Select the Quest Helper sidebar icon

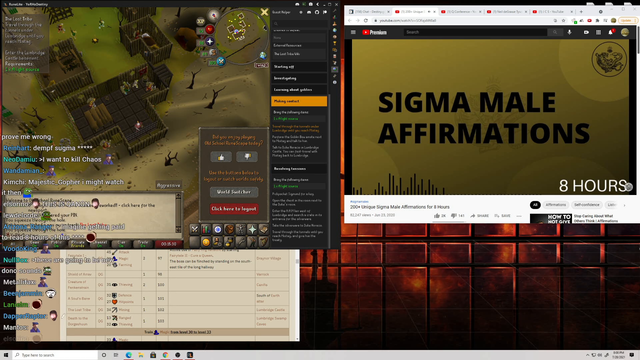(335, 69)
